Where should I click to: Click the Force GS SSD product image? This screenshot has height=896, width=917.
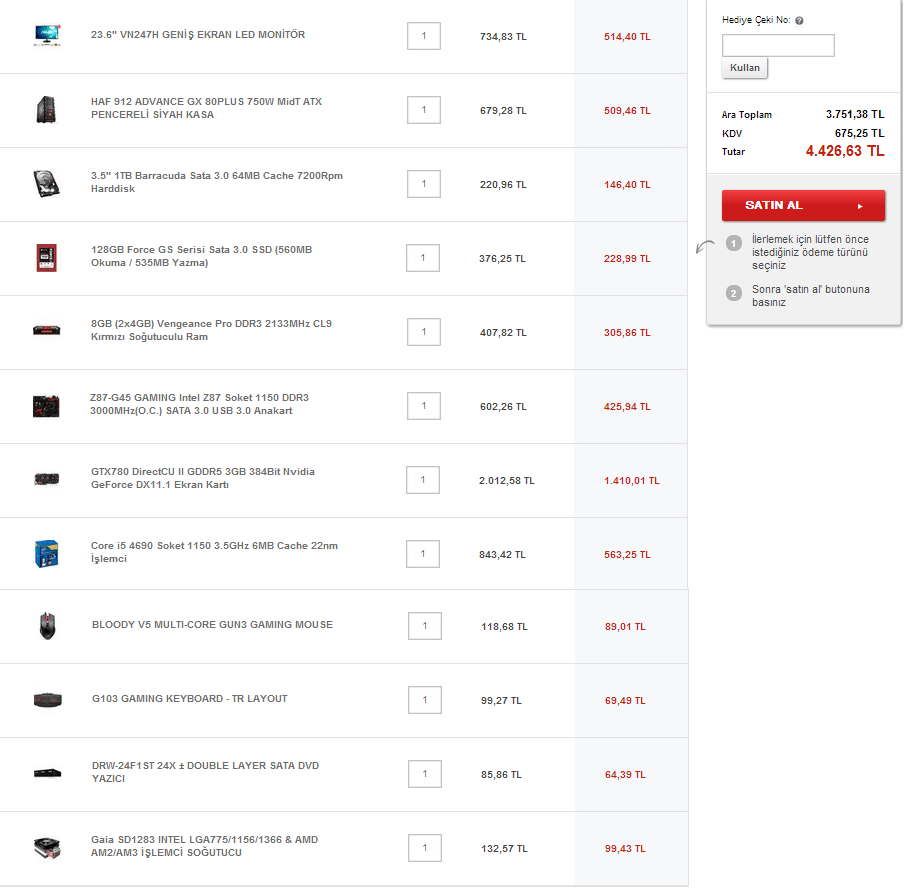(x=47, y=258)
